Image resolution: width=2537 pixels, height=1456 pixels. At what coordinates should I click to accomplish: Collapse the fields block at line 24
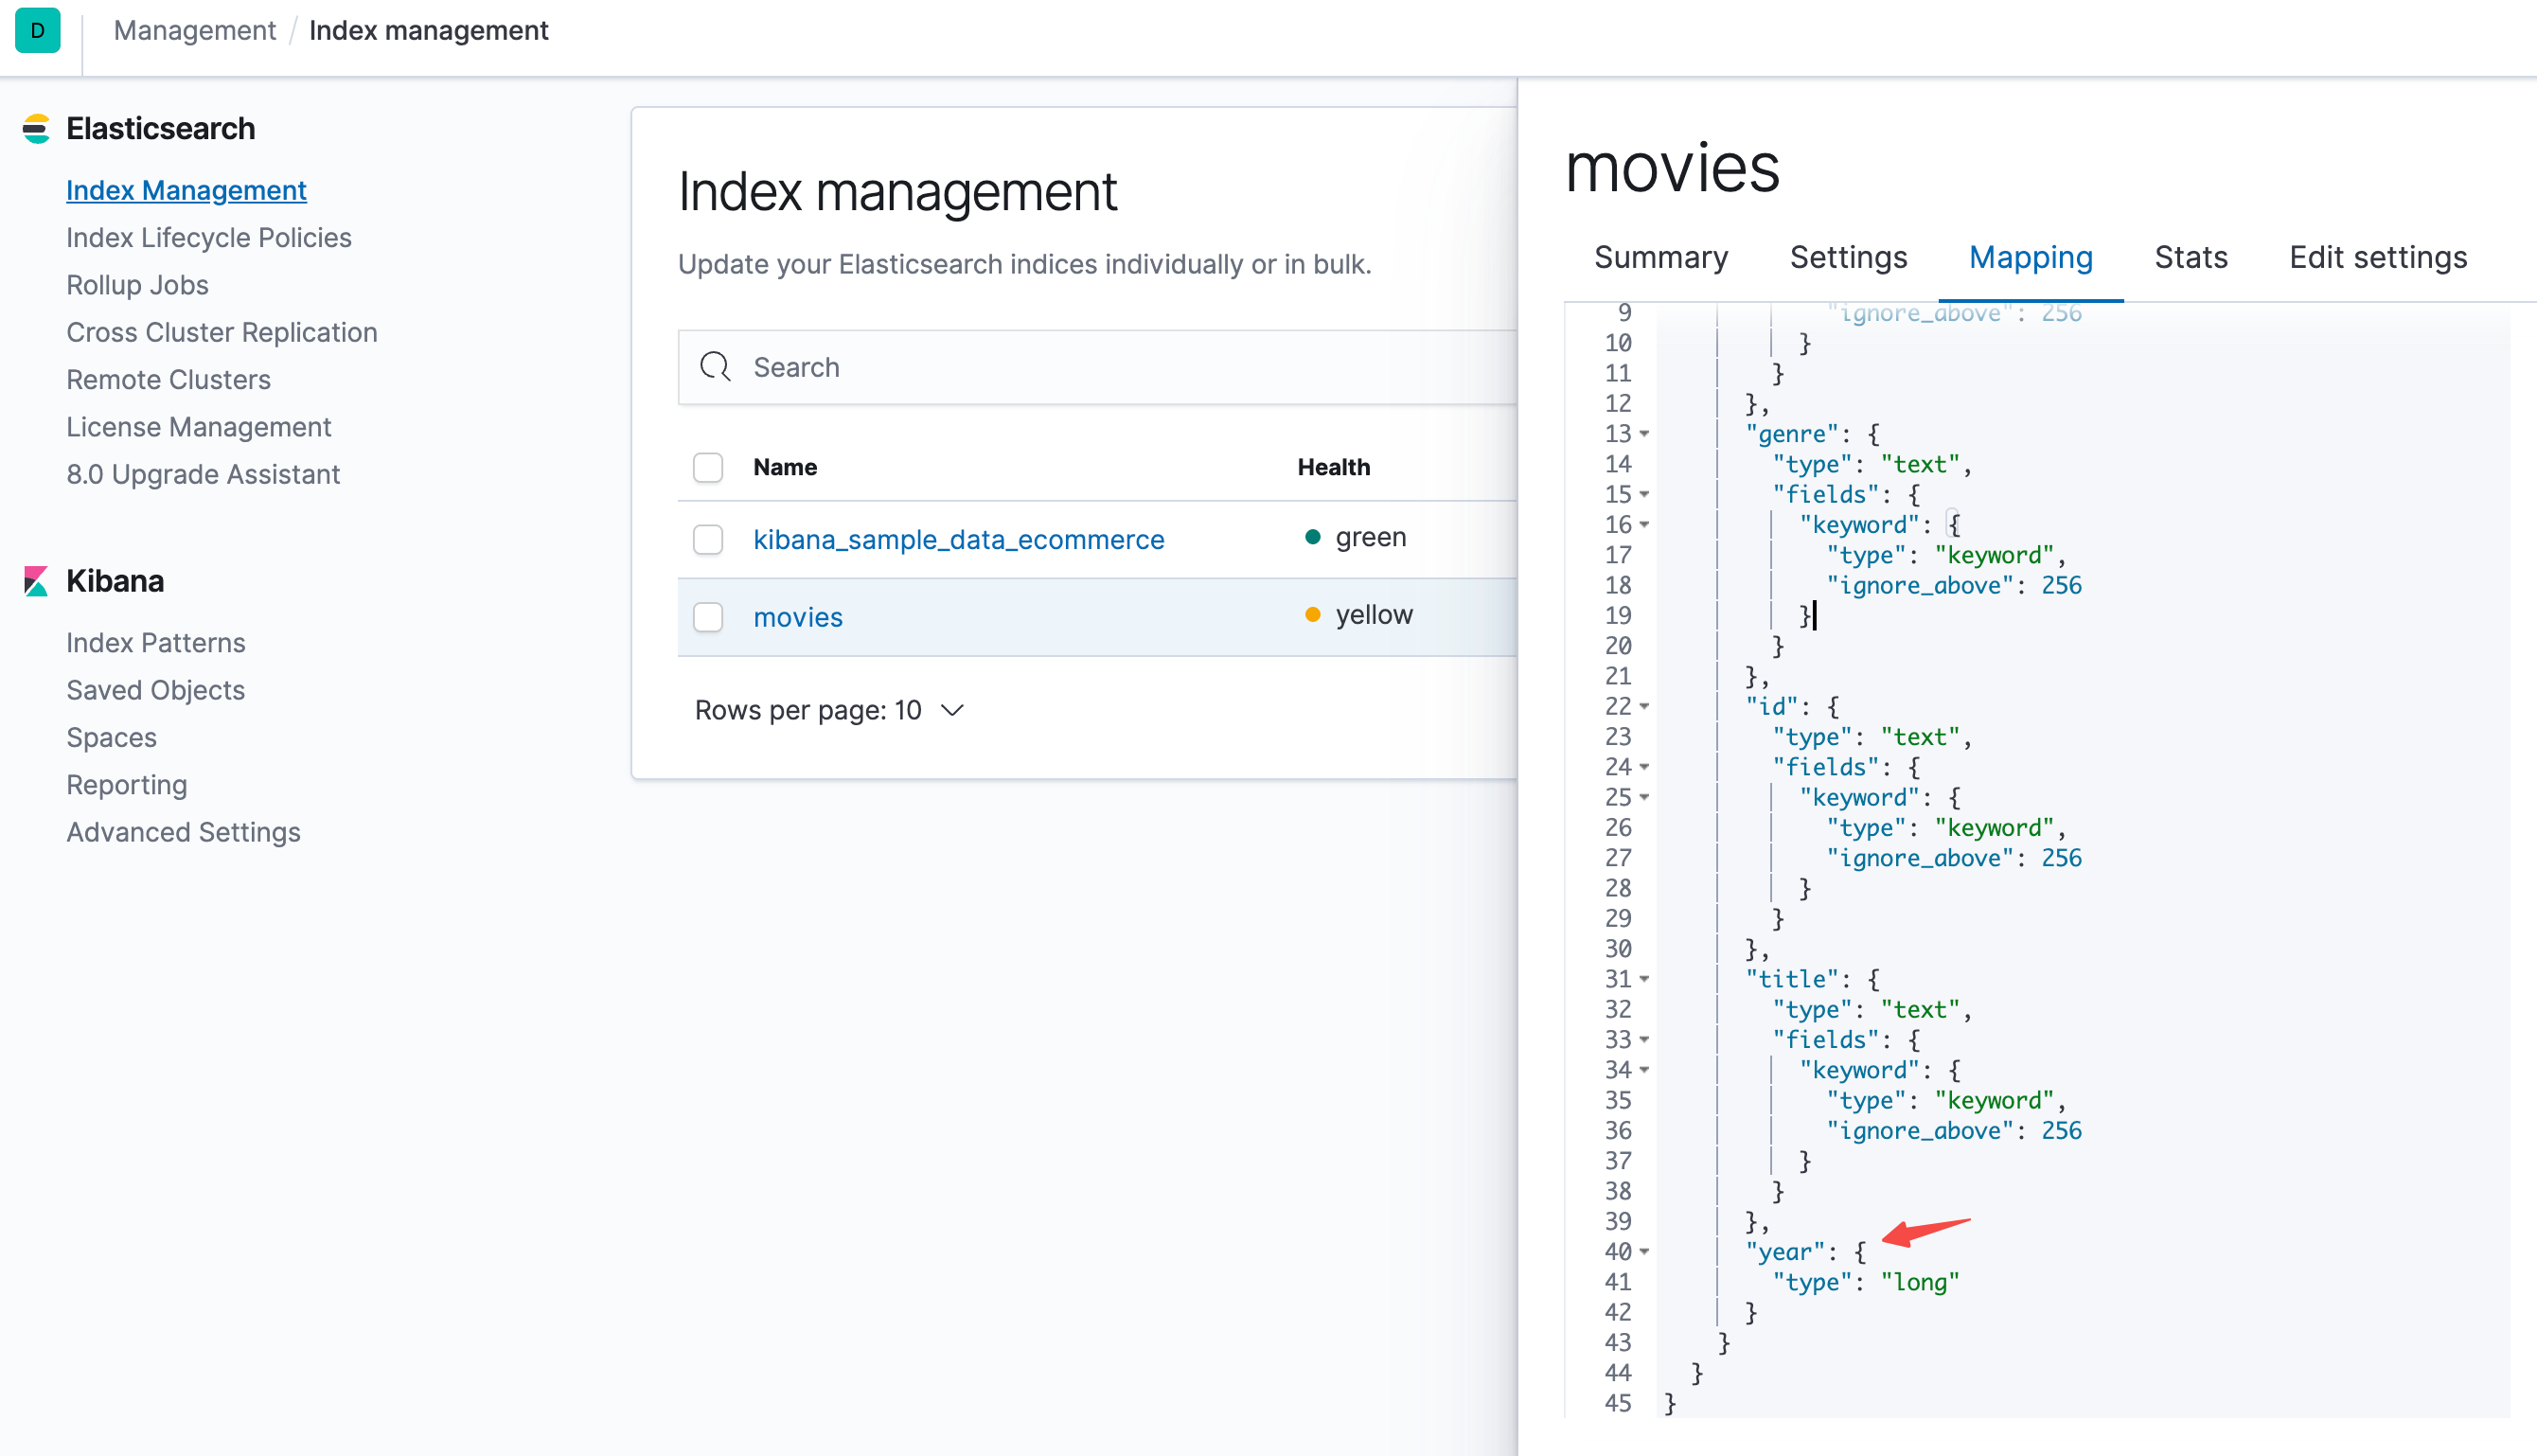click(x=1644, y=767)
